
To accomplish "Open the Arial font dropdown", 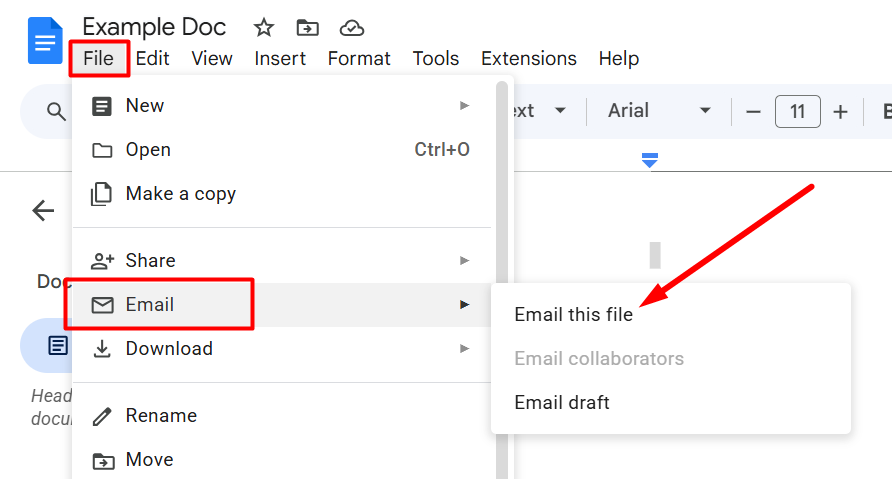I will (x=660, y=111).
